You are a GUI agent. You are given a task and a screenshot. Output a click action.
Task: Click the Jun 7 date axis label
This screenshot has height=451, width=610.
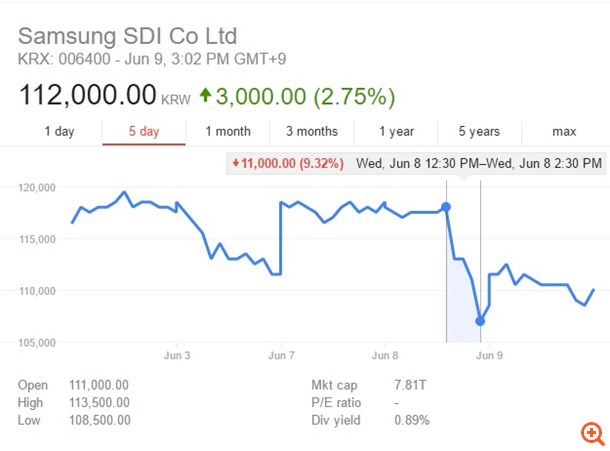pos(281,354)
